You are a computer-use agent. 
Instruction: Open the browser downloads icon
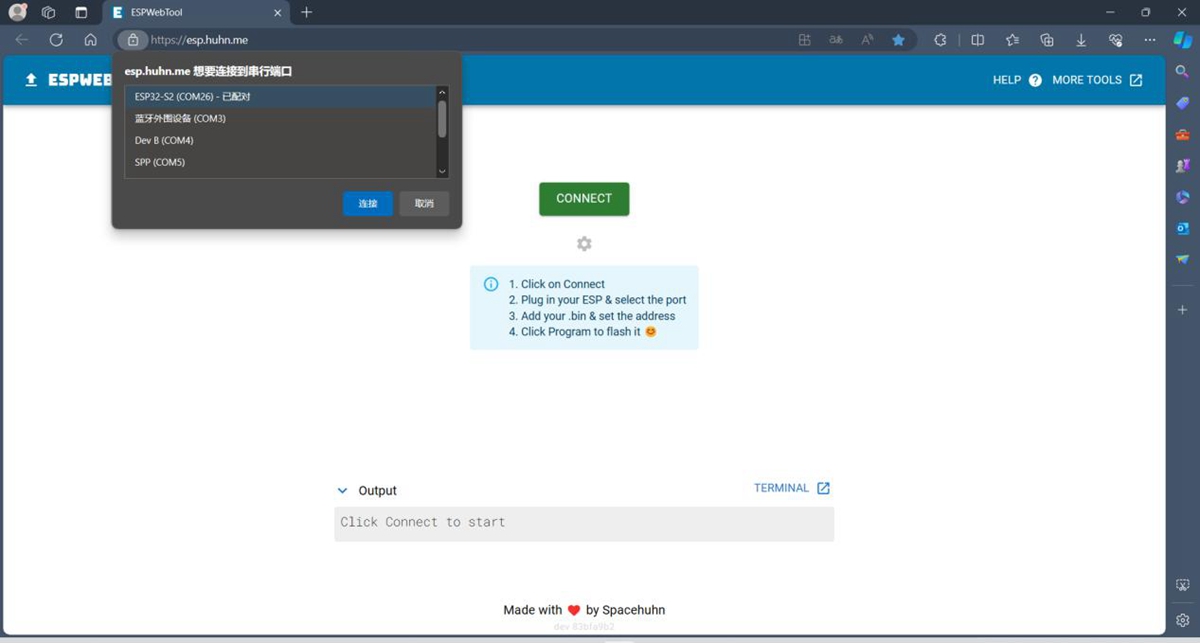(x=1081, y=40)
